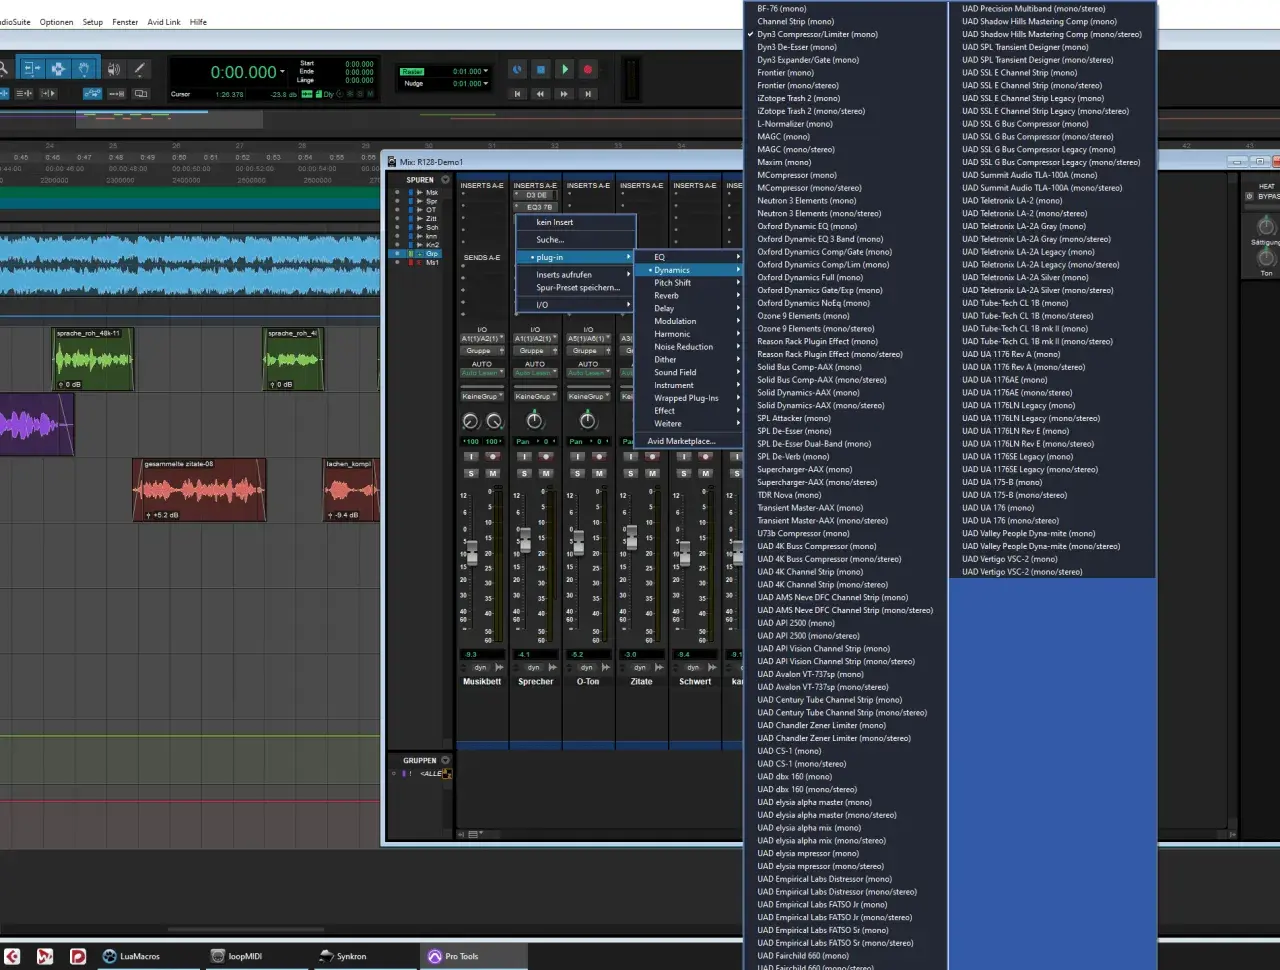The height and width of the screenshot is (970, 1280).
Task: Open the Setup menu in menu bar
Action: 92,22
